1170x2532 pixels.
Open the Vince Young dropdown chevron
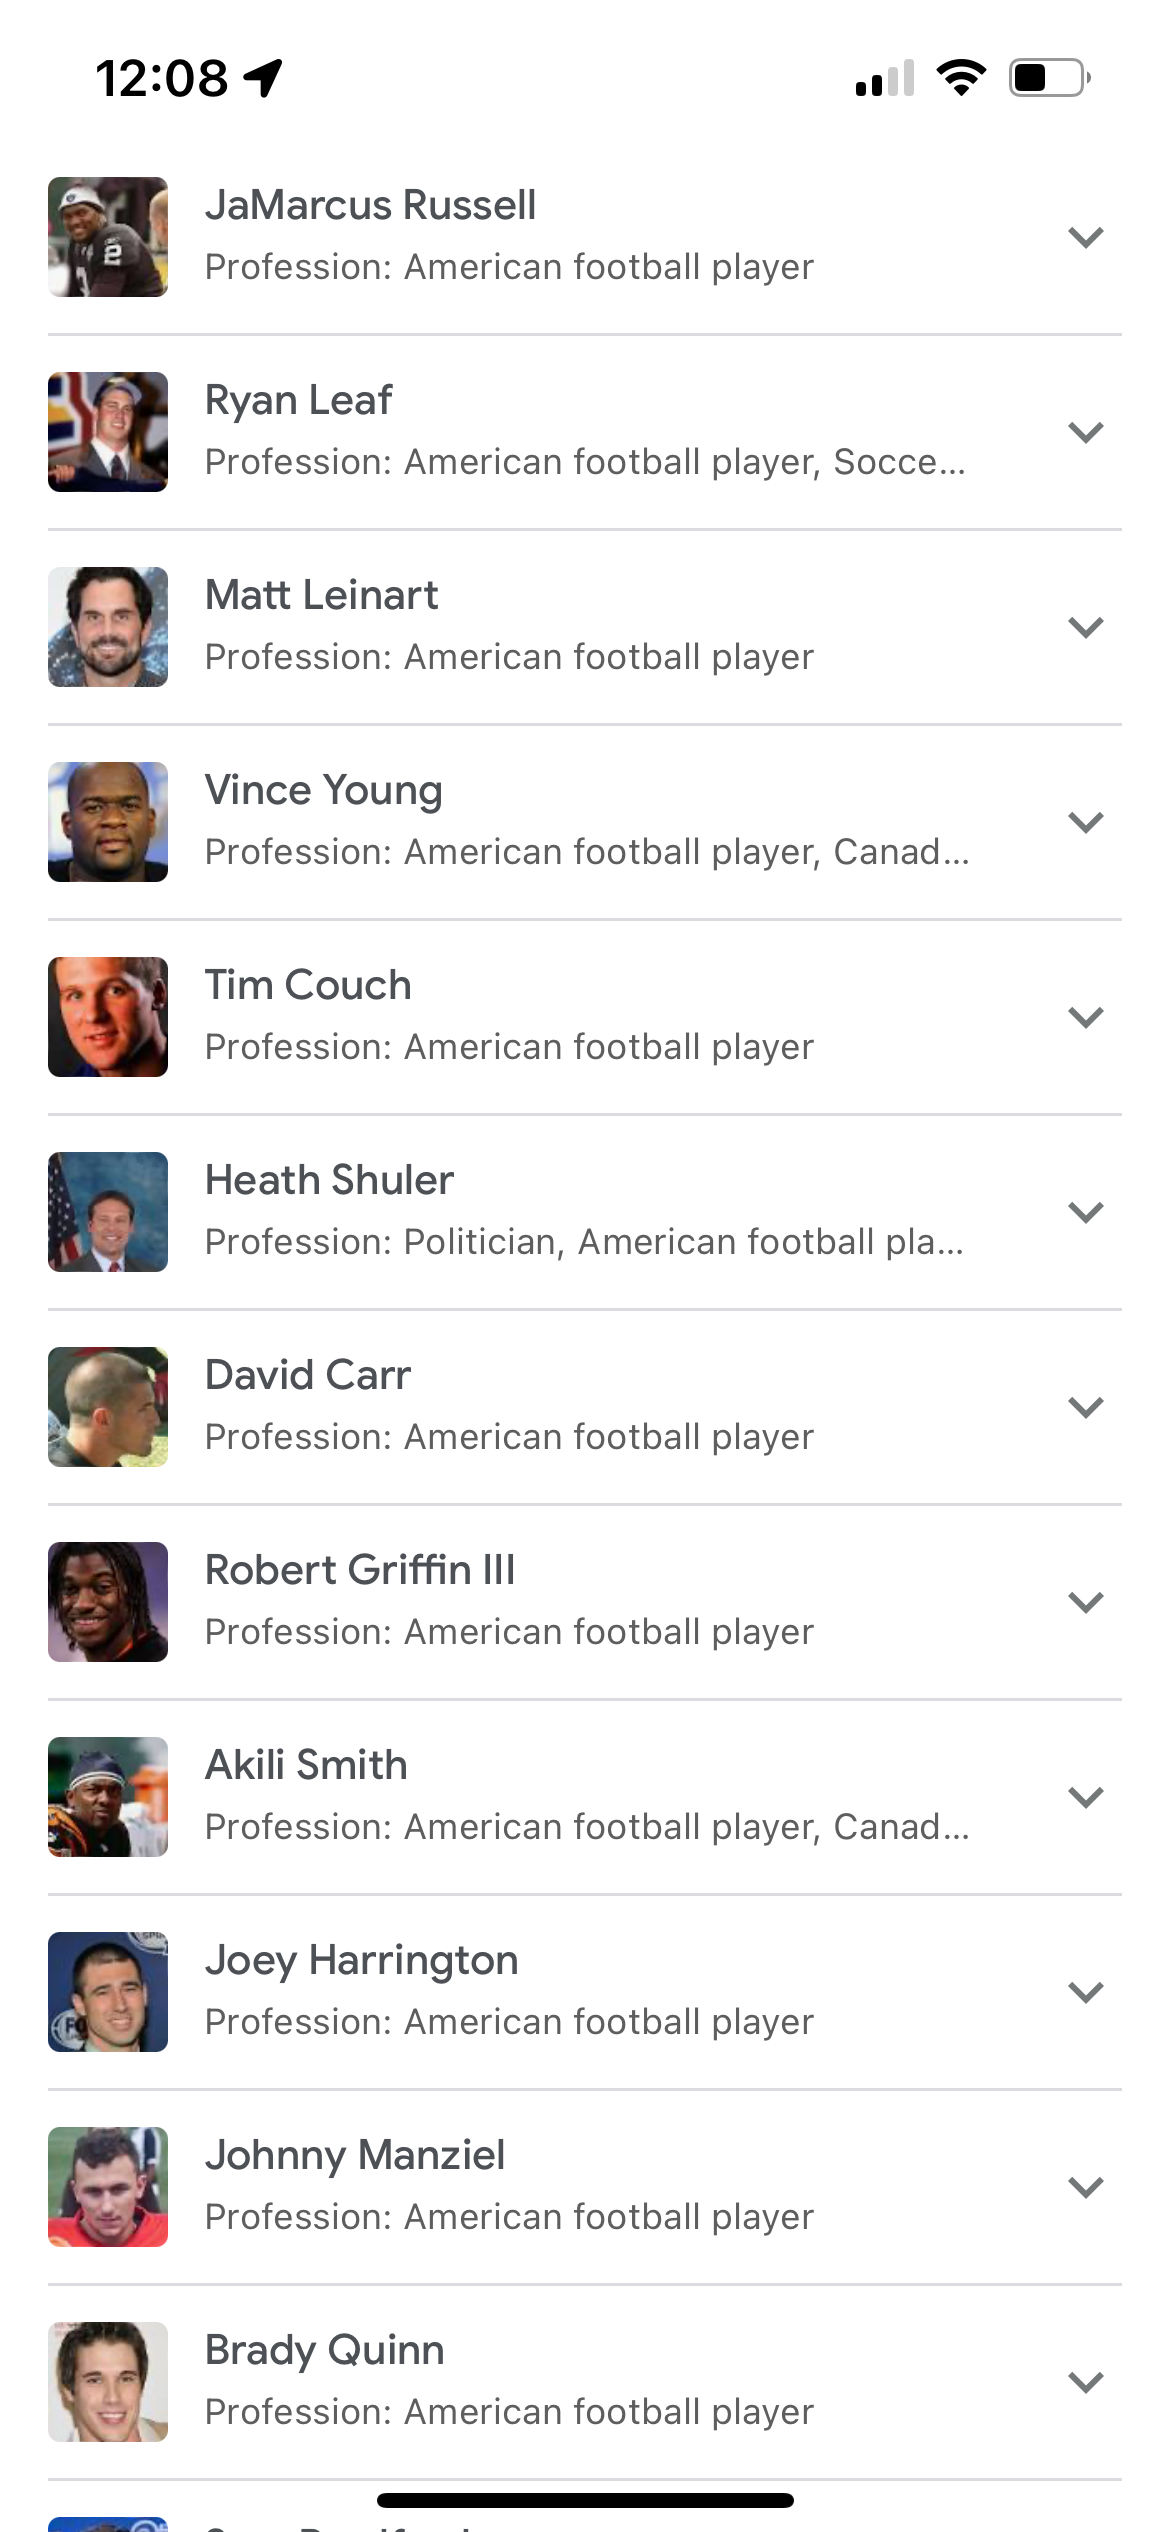(1085, 822)
